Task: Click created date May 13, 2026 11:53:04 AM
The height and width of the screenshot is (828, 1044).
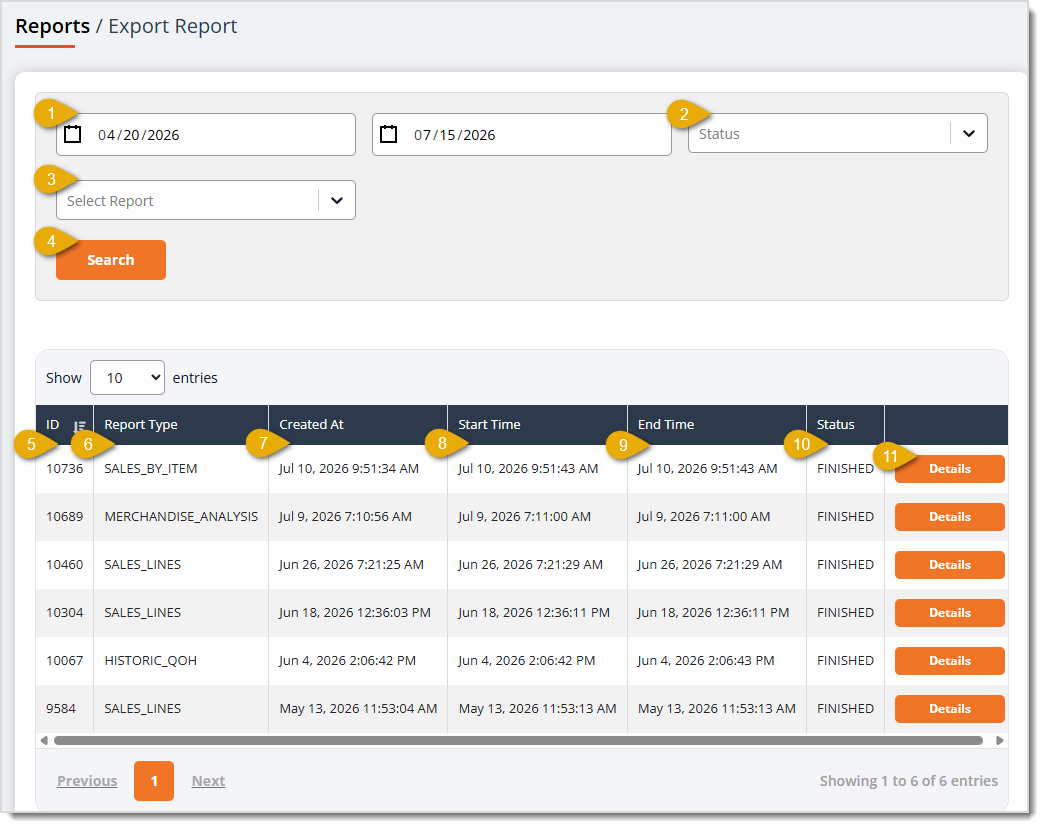Action: pos(358,708)
